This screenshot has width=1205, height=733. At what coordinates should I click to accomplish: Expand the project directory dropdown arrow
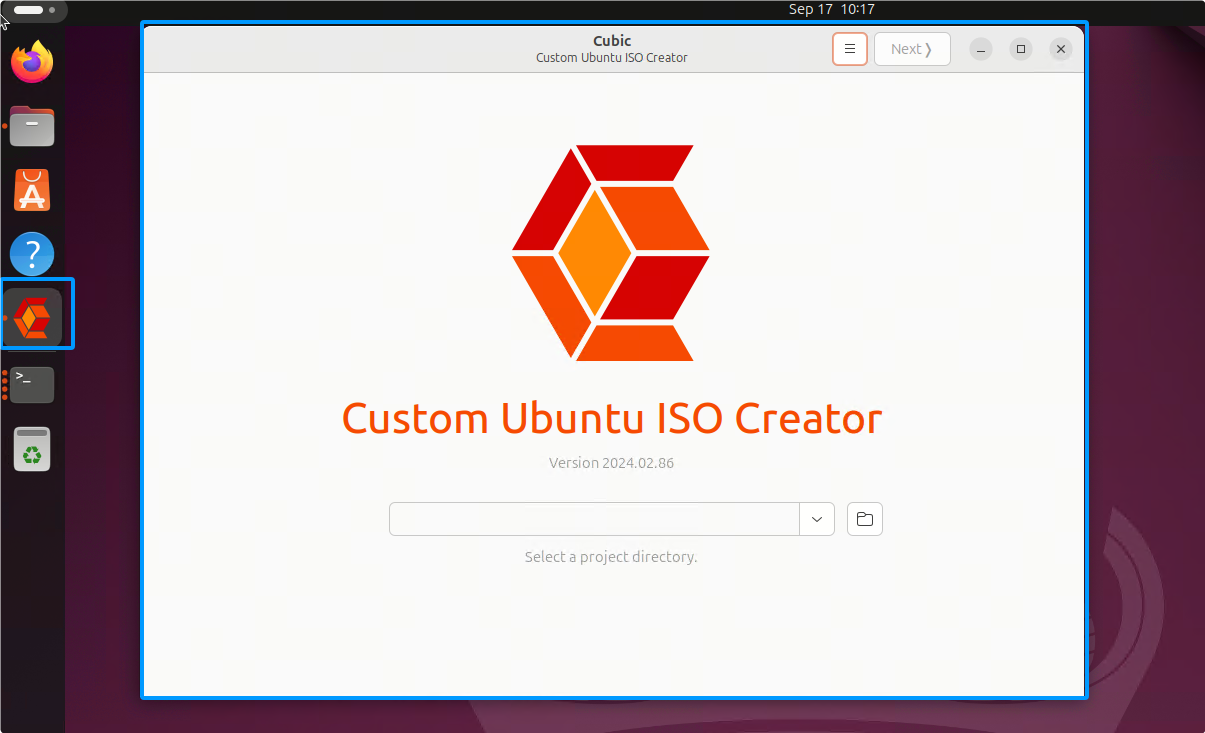tap(817, 519)
